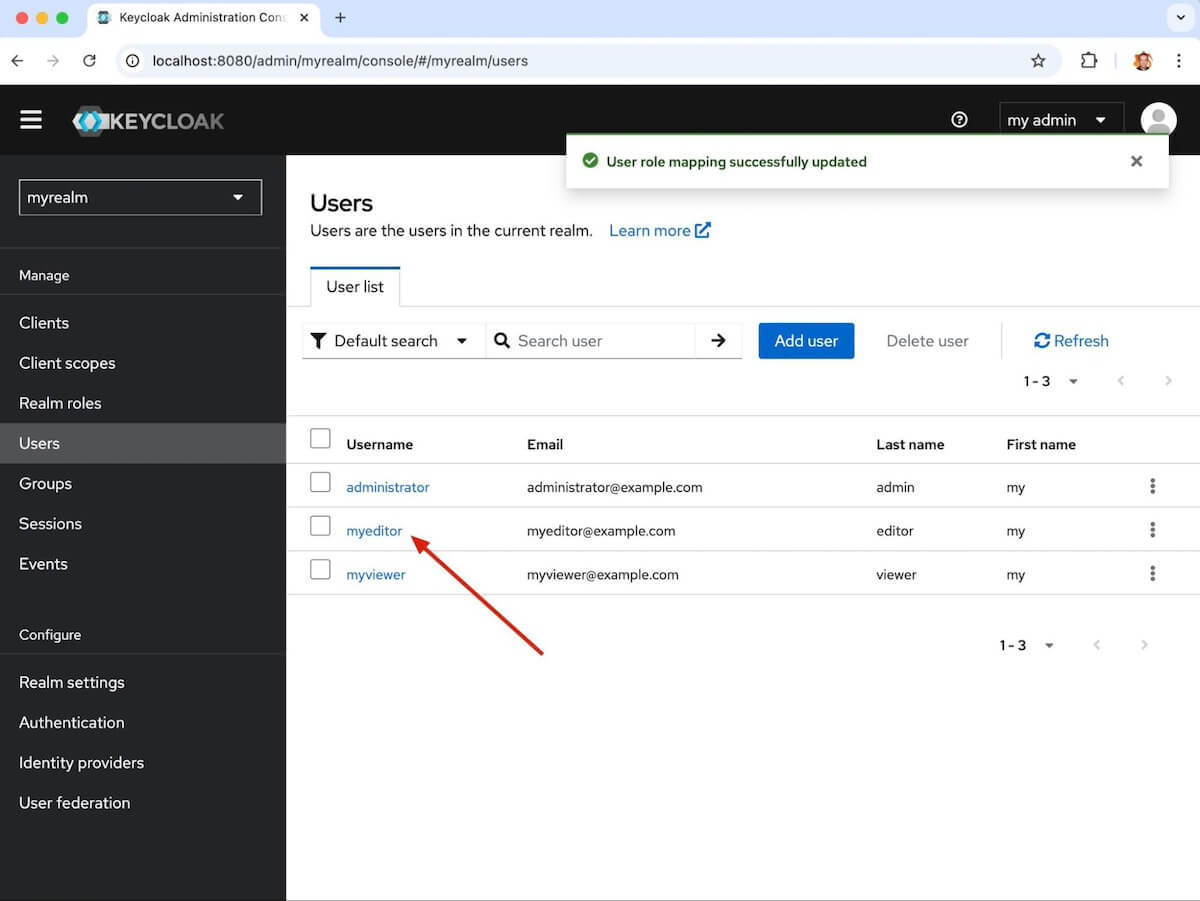Open the hamburger navigation menu
Image resolution: width=1200 pixels, height=901 pixels.
coord(31,120)
